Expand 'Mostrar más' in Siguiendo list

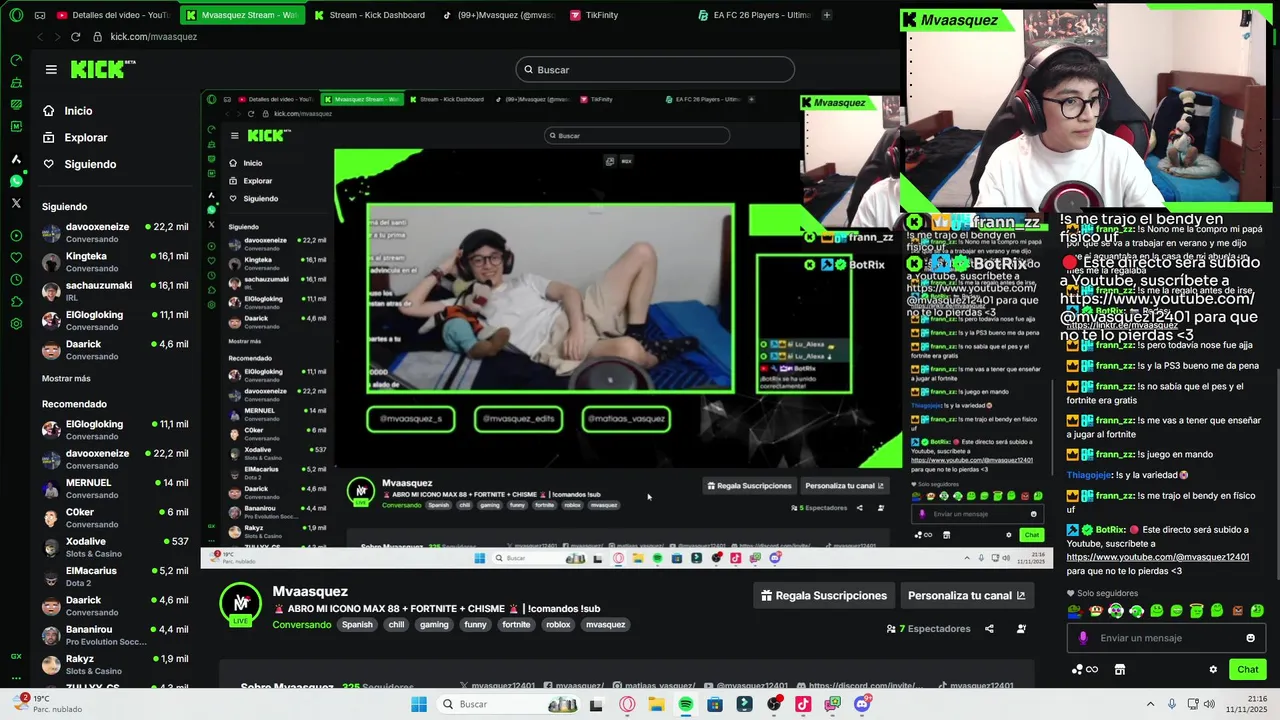click(66, 378)
